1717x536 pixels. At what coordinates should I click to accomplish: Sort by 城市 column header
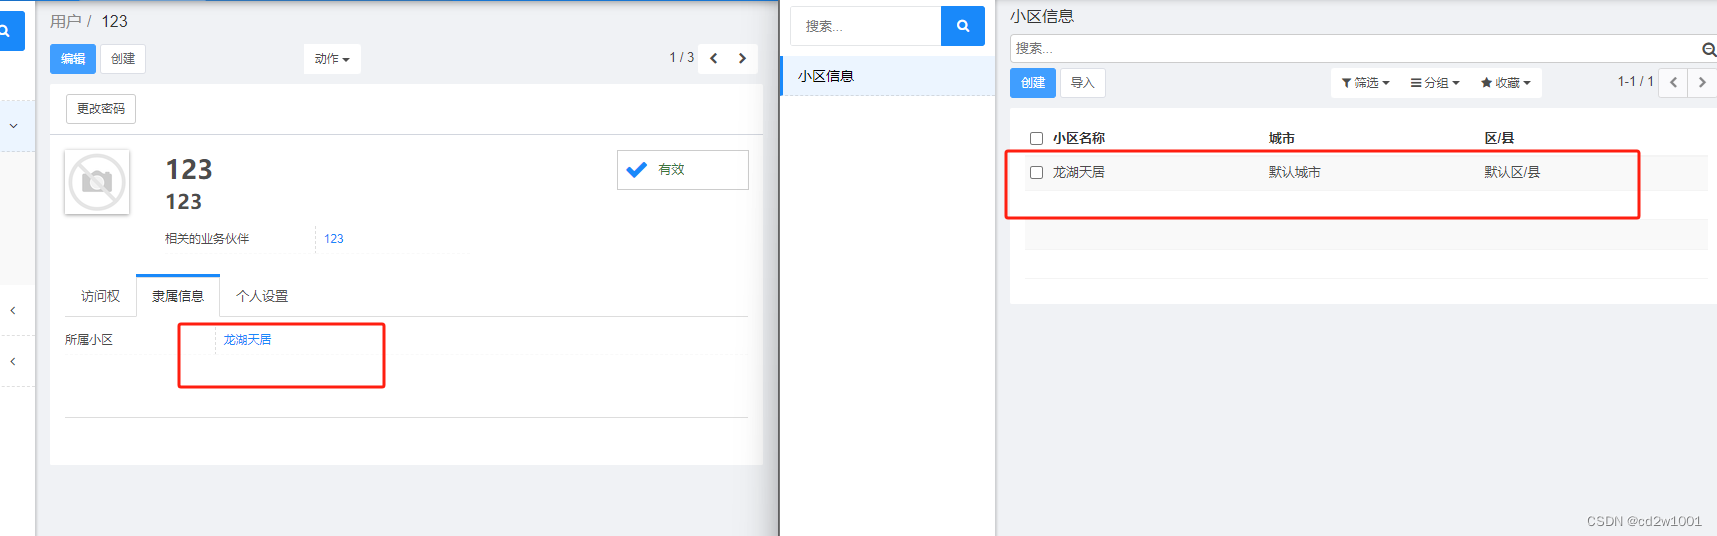(x=1281, y=138)
